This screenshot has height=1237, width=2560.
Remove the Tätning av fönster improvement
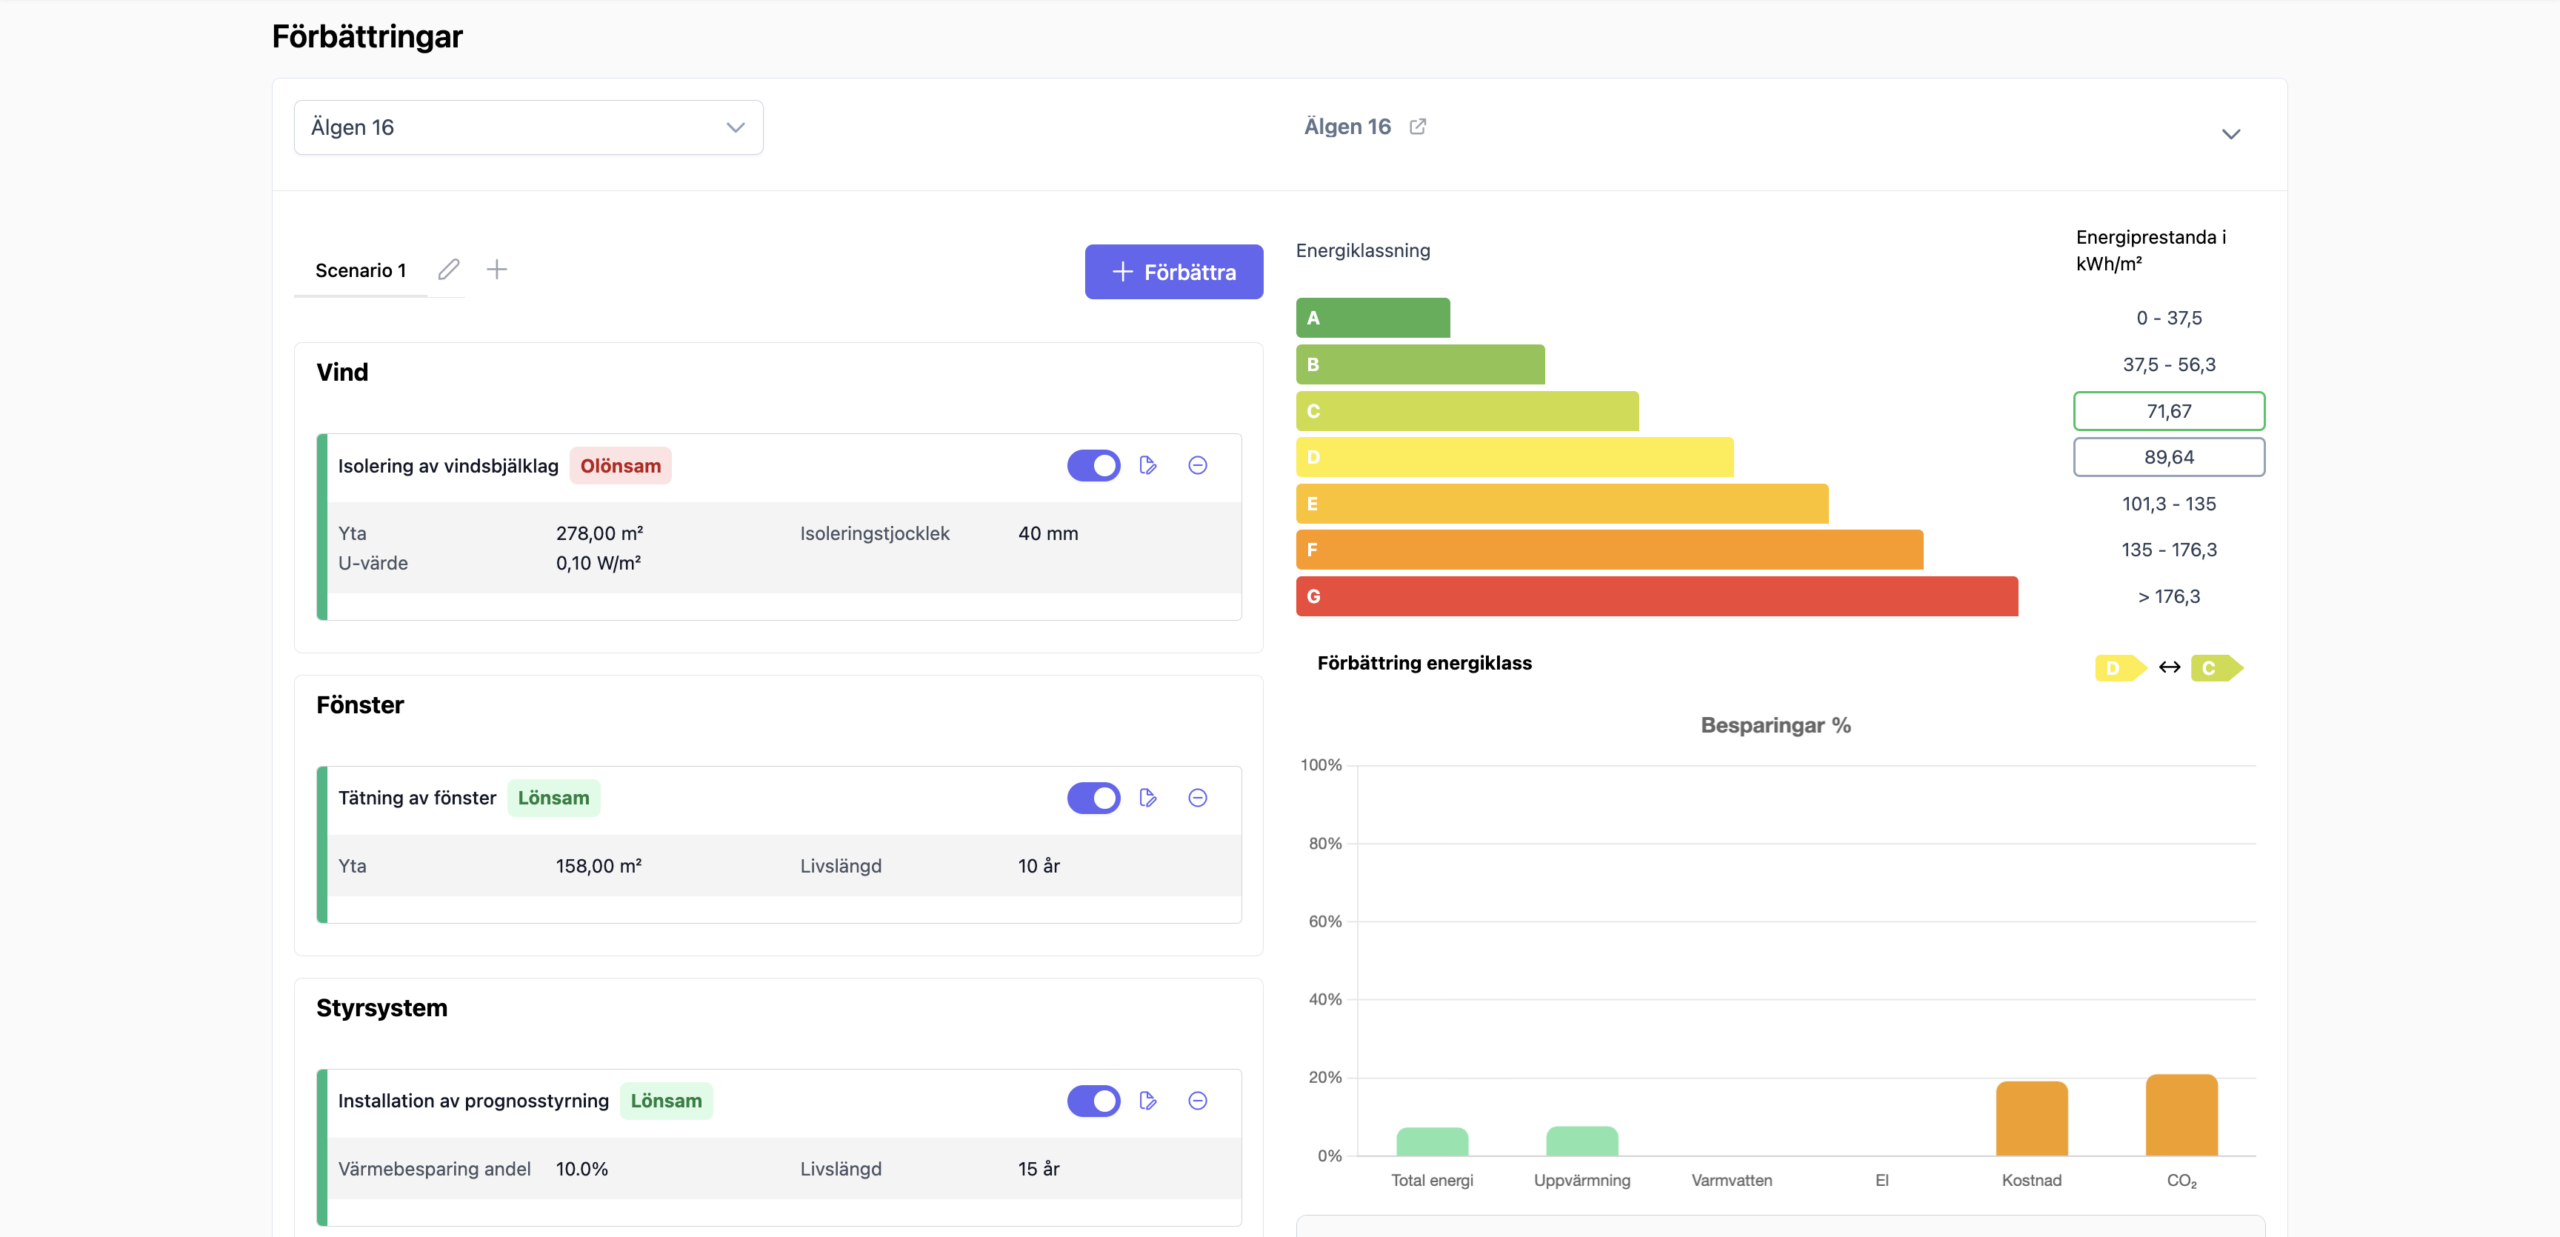pyautogui.click(x=1198, y=798)
